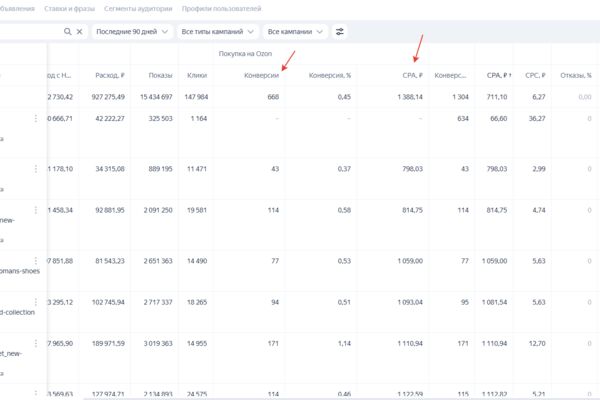600x400 pixels.
Task: Open three-dot menu in row with spend 34 315,08
Action: coord(36,169)
